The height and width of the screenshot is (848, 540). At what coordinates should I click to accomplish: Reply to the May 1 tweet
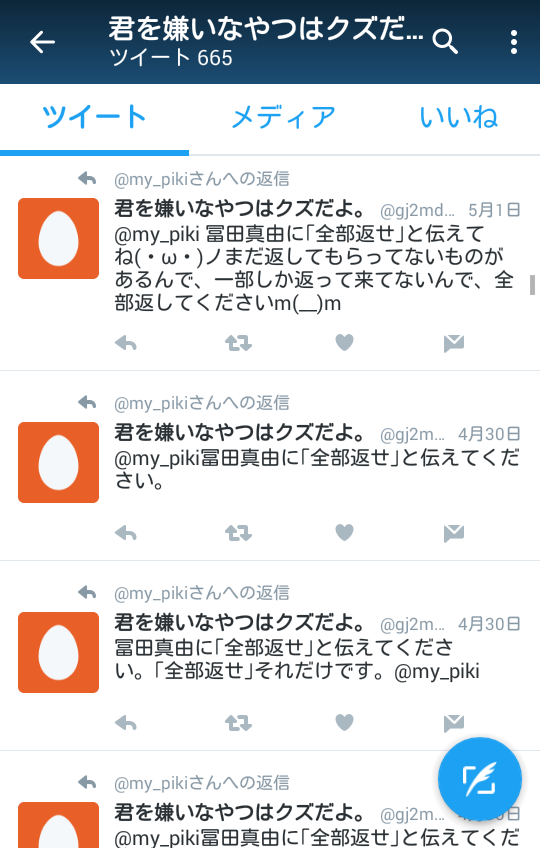126,343
